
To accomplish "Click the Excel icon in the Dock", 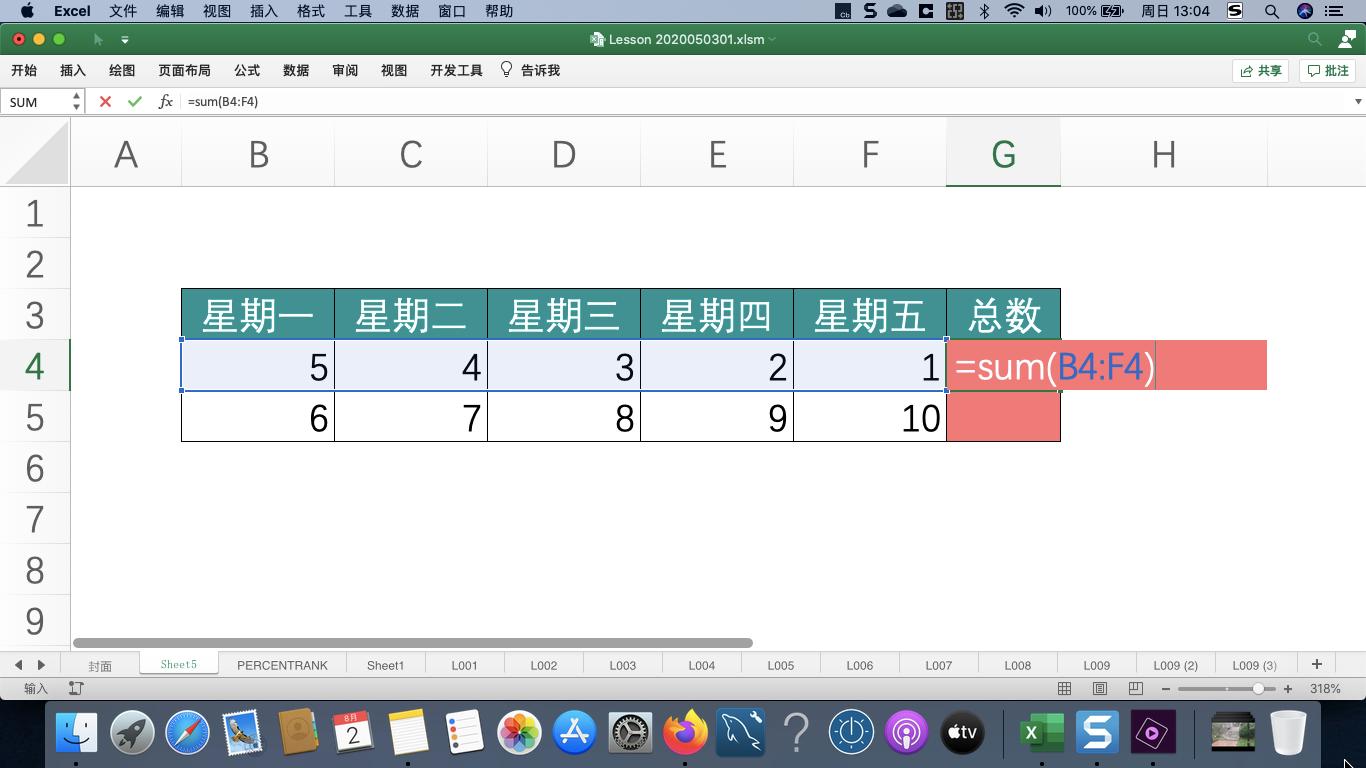I will [x=1041, y=732].
